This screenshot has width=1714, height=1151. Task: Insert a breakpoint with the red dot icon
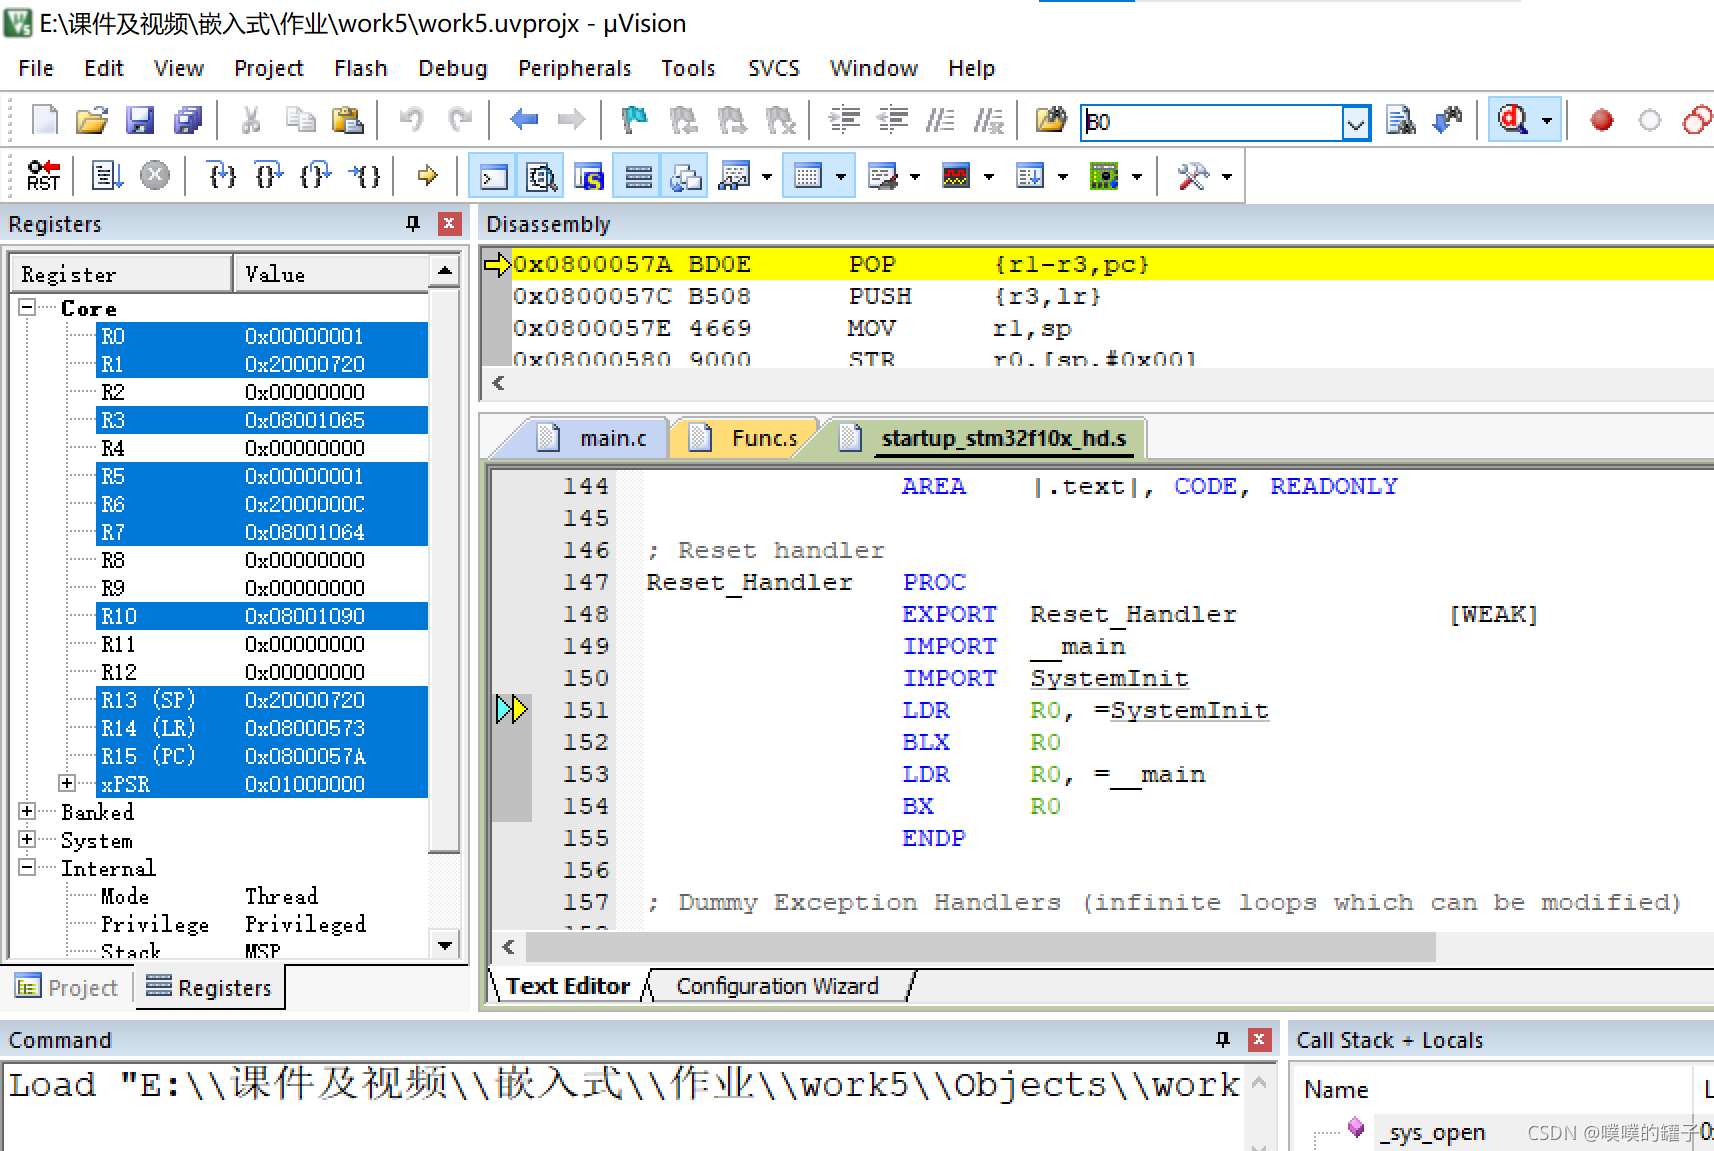1602,121
